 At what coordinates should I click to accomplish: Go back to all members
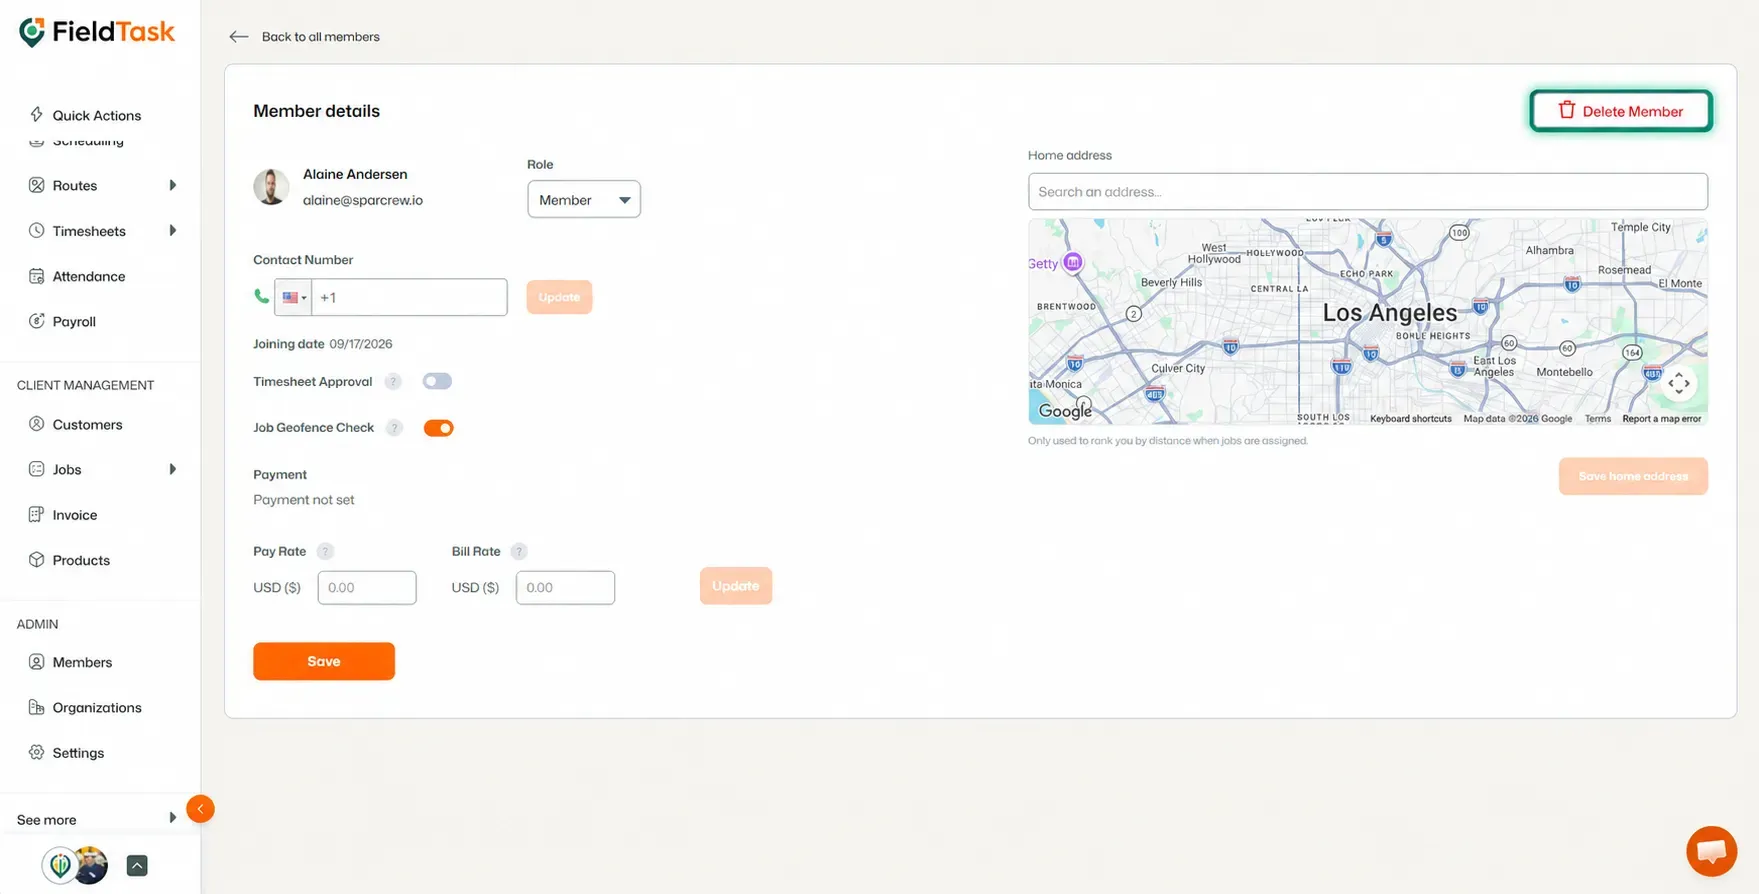[x=304, y=37]
